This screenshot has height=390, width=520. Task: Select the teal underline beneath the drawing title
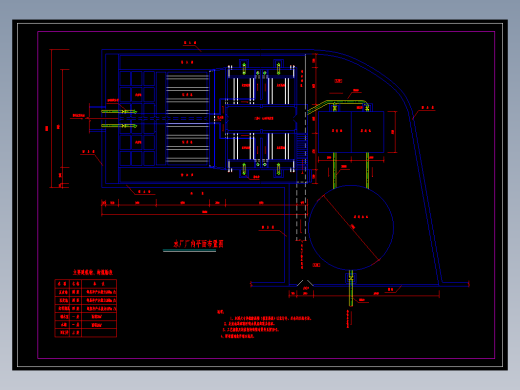pos(189,251)
